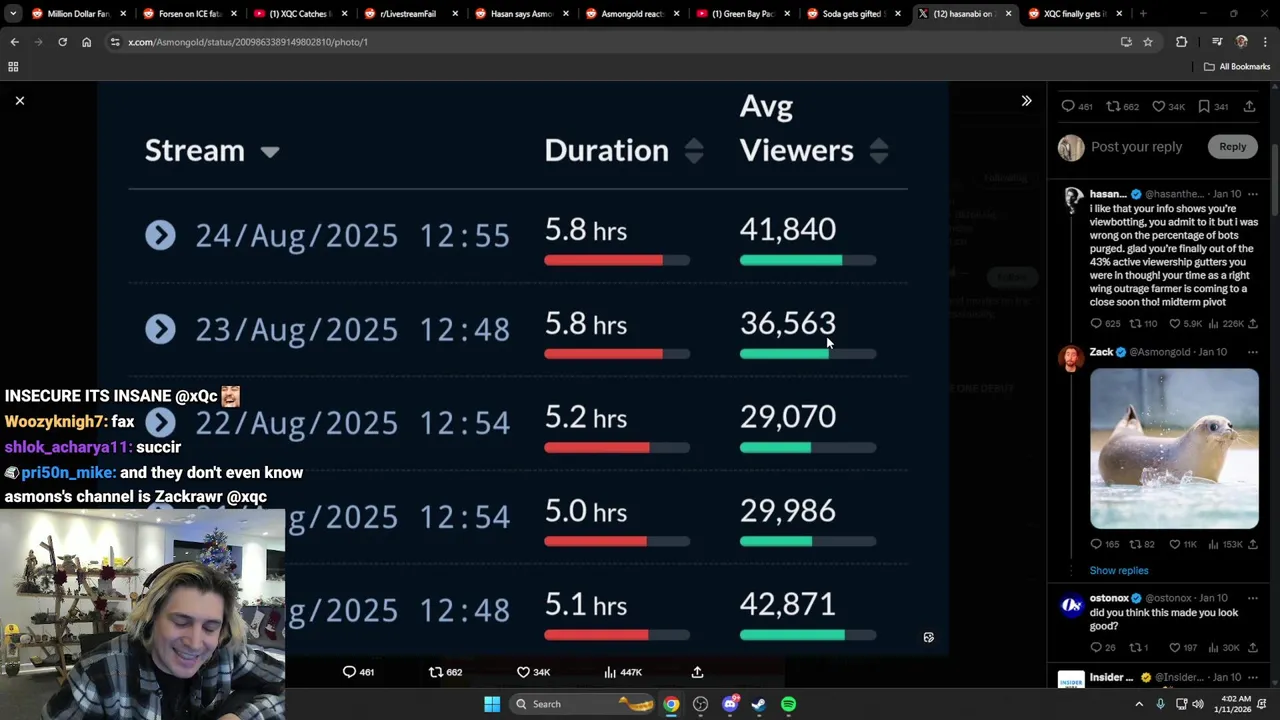
Task: Expand the 24/Aug/2025 12:55 stream row
Action: coord(160,235)
